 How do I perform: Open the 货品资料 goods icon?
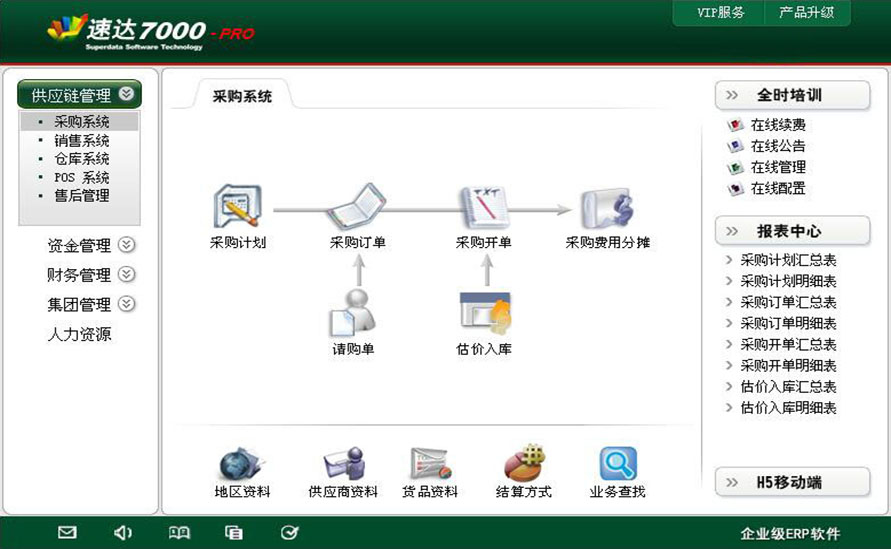[x=430, y=463]
